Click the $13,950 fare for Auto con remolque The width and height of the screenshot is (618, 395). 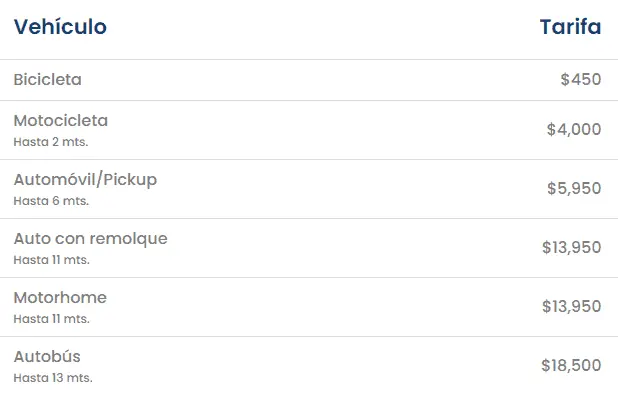click(x=571, y=248)
